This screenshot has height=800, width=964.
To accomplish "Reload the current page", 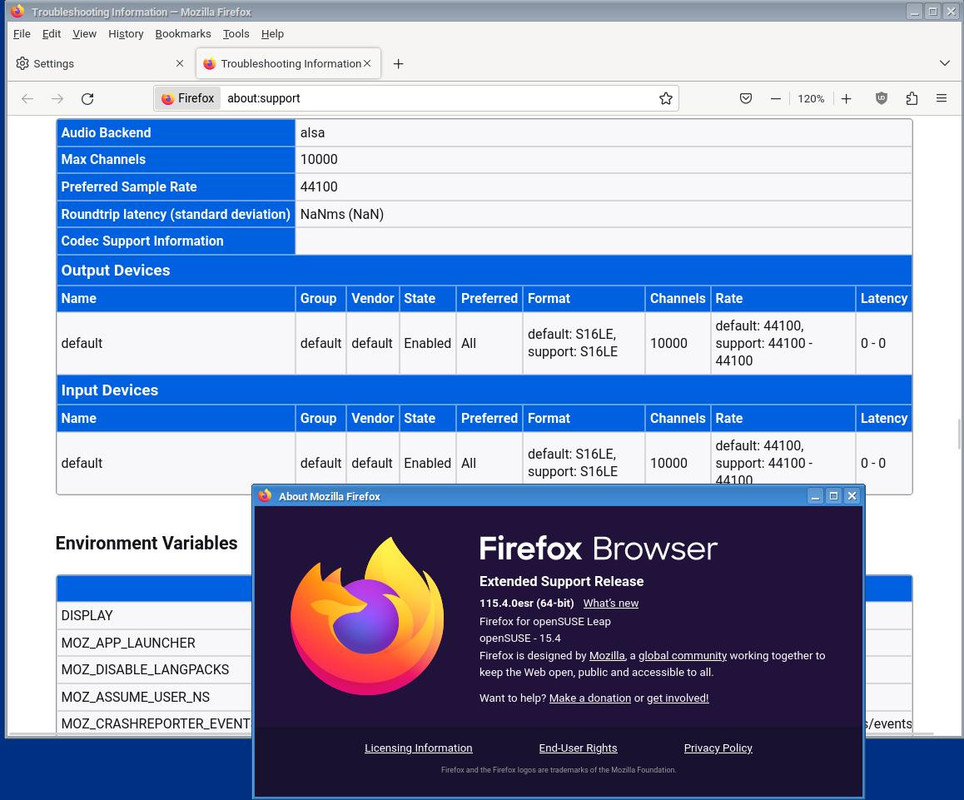I will (x=88, y=99).
